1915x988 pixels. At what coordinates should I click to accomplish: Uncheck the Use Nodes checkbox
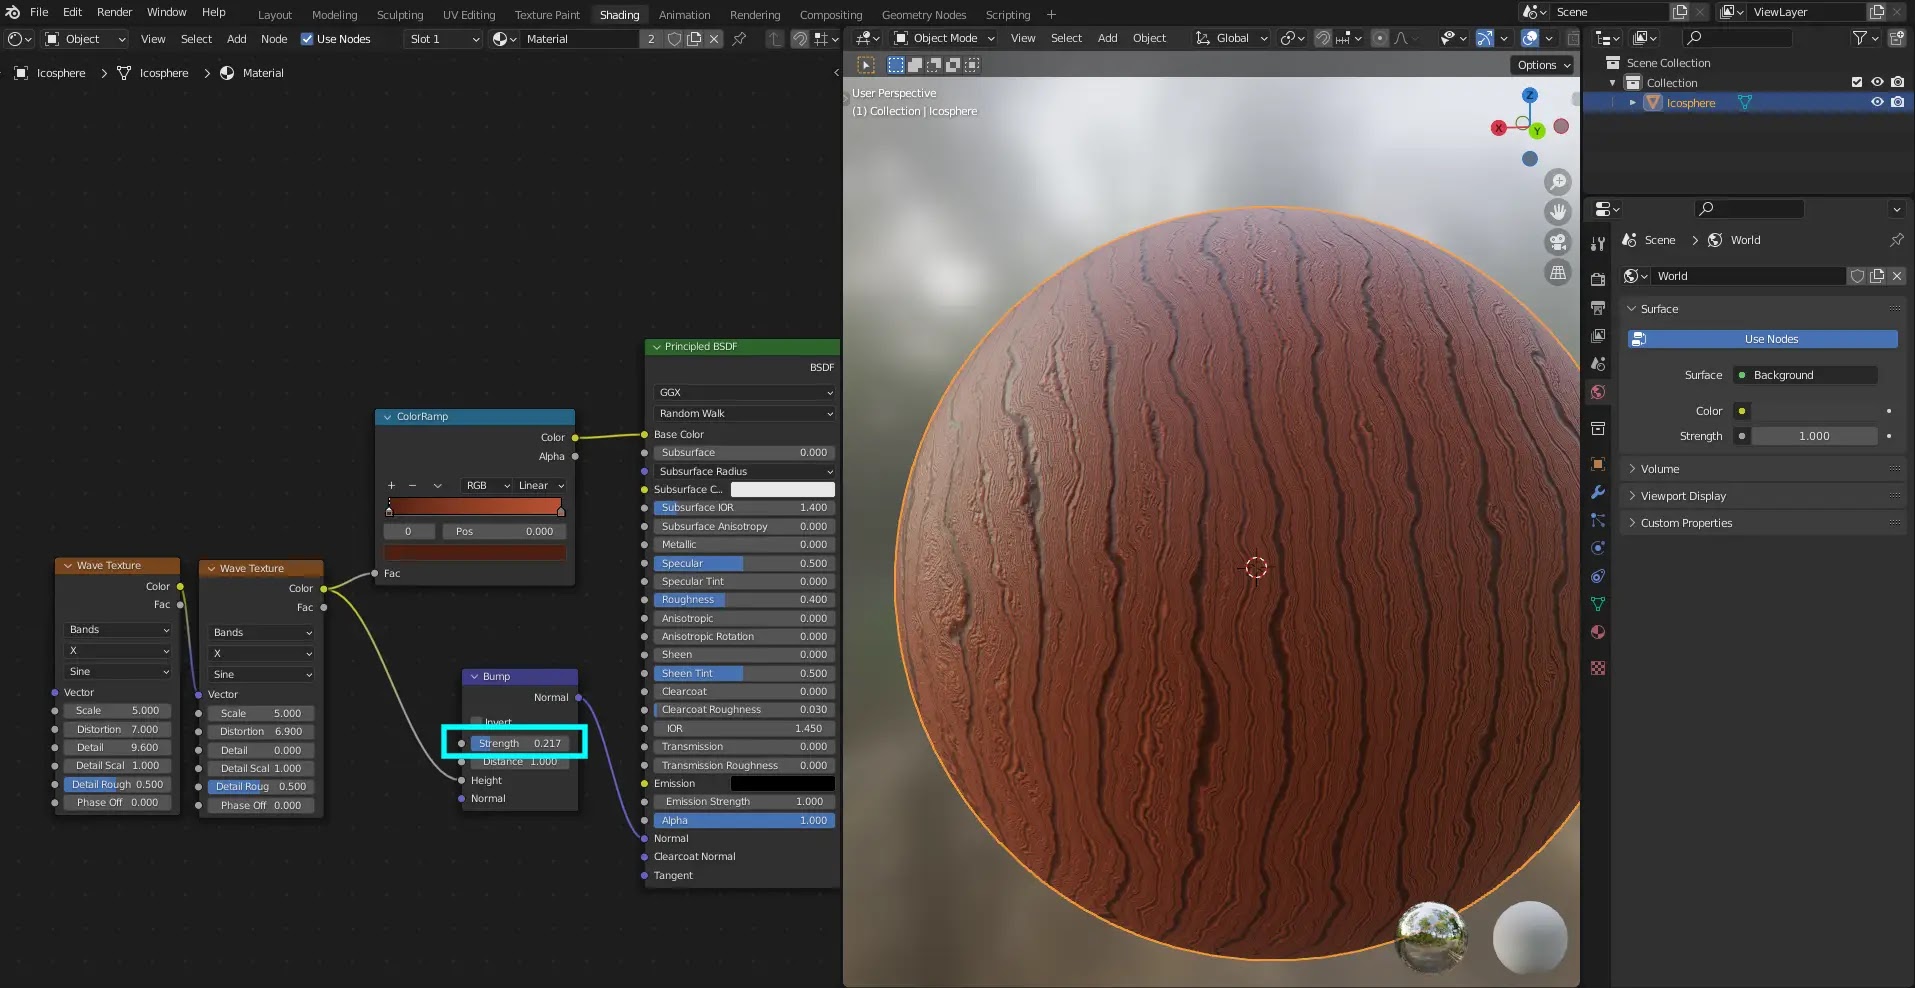coord(307,39)
